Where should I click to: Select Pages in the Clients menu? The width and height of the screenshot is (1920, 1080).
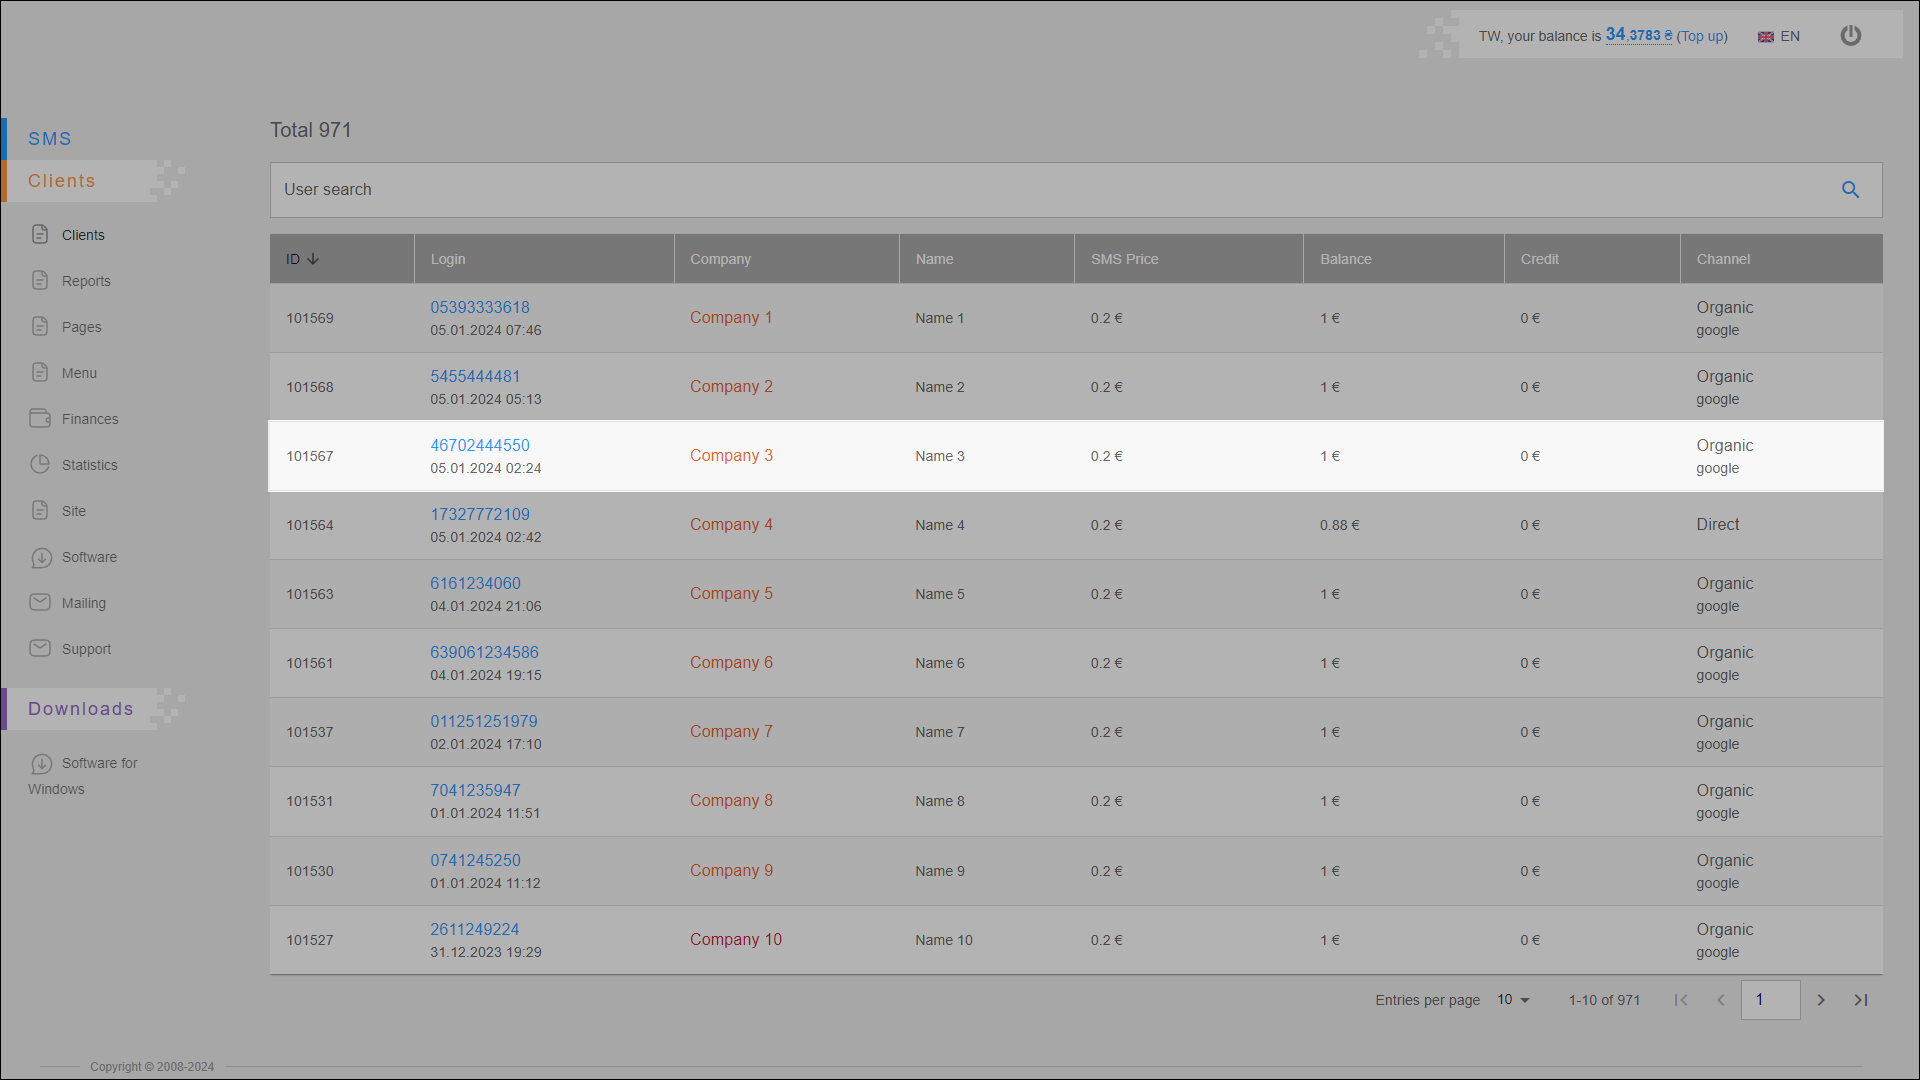click(x=81, y=327)
